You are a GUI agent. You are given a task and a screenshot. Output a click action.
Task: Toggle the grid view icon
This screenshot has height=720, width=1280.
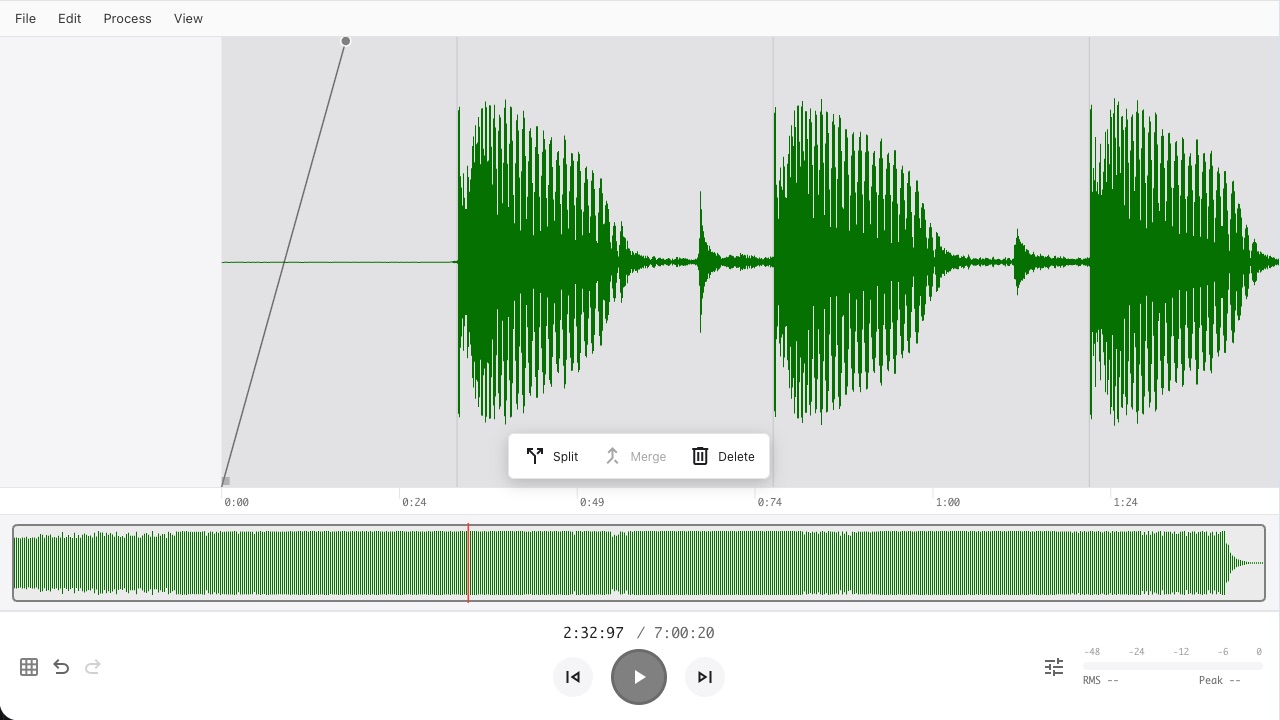29,667
